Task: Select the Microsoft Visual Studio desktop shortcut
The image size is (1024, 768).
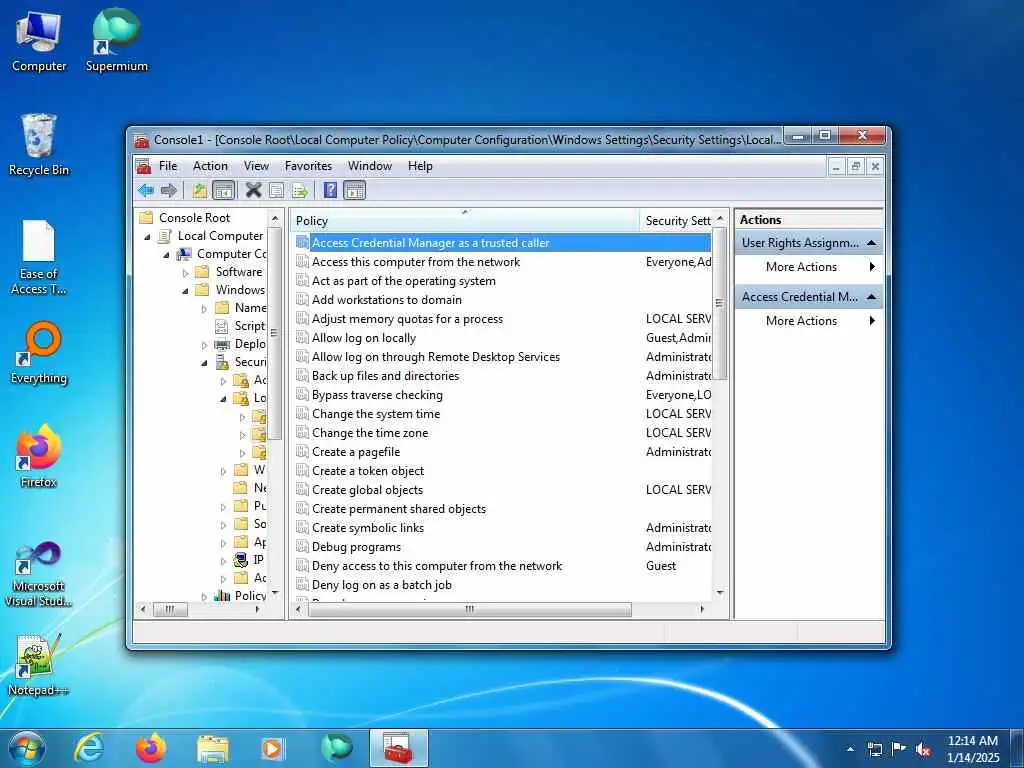Action: tap(38, 575)
